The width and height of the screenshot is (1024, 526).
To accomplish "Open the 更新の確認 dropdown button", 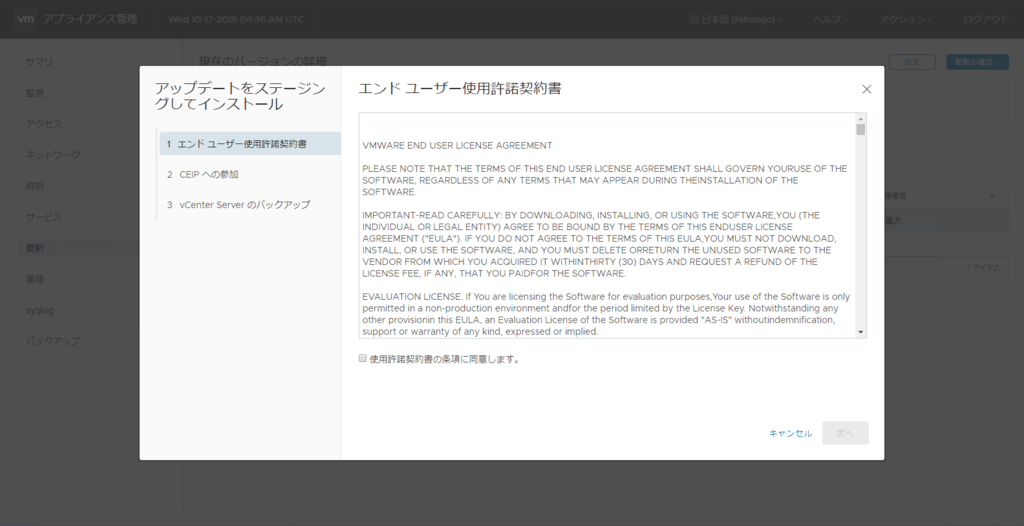I will 977,62.
